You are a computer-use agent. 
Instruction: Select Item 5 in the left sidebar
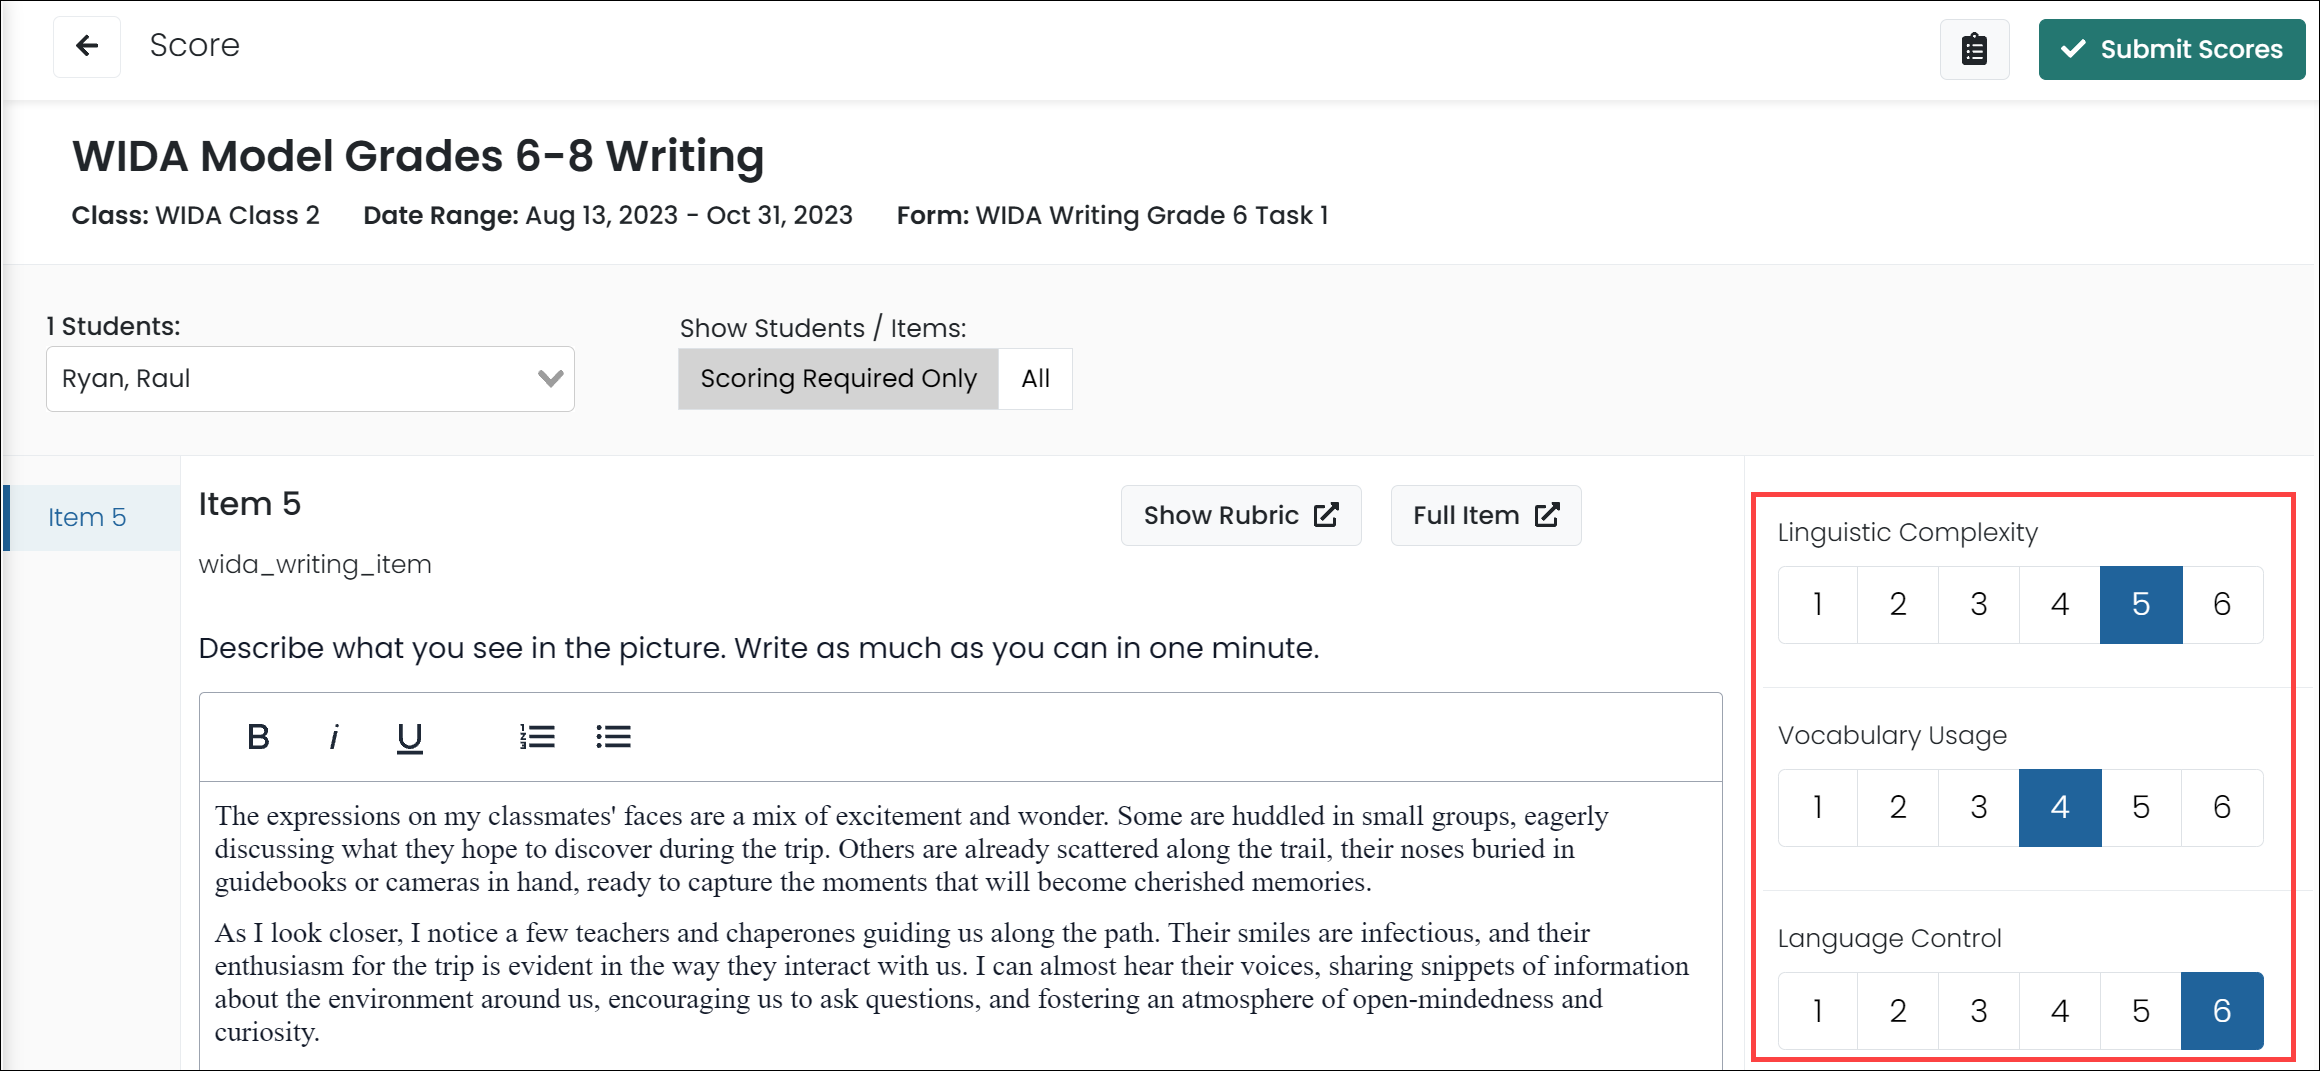pos(92,517)
